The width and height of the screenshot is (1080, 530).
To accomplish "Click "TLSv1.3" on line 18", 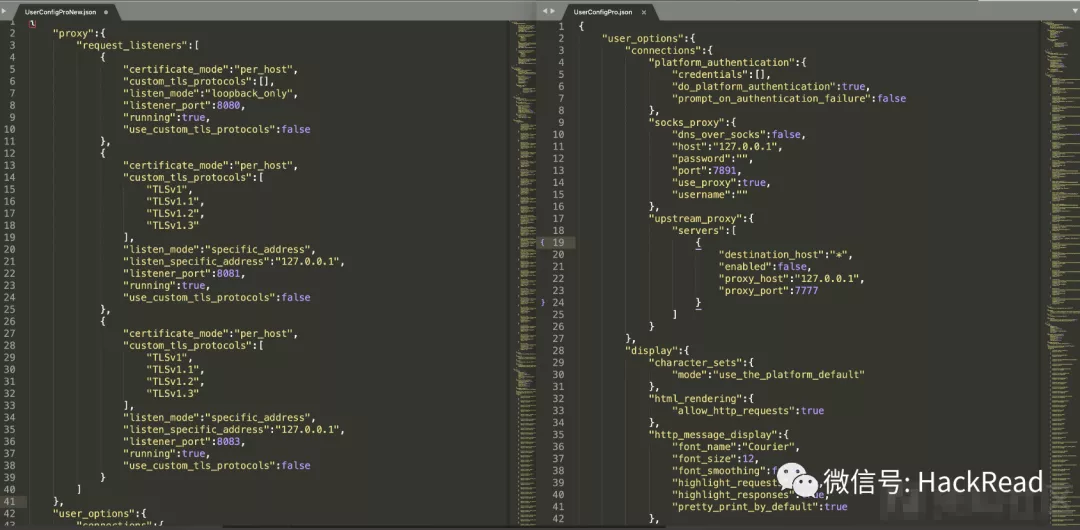I will click(173, 225).
